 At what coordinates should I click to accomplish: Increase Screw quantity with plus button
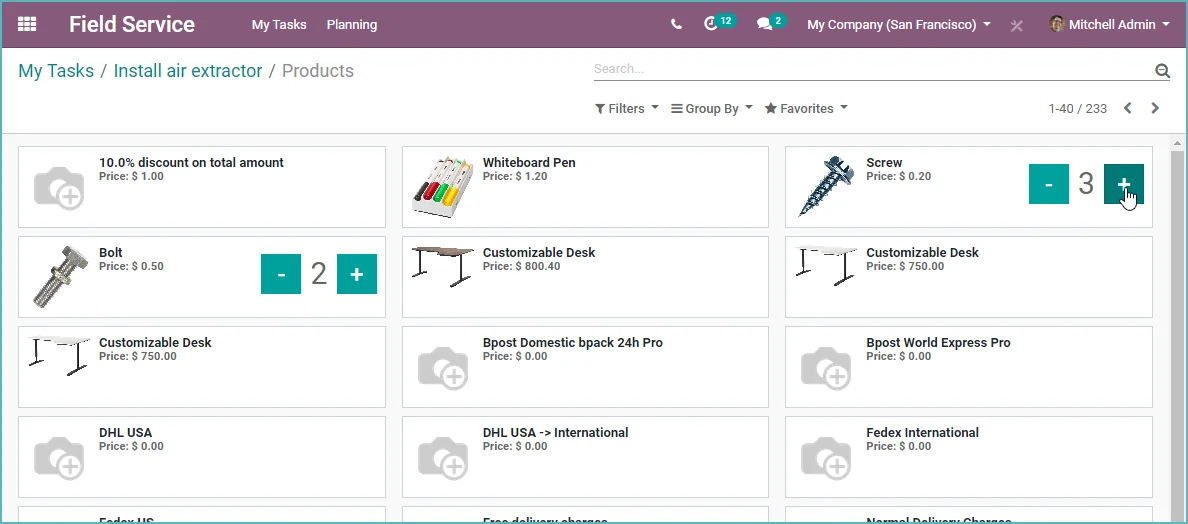[1124, 184]
